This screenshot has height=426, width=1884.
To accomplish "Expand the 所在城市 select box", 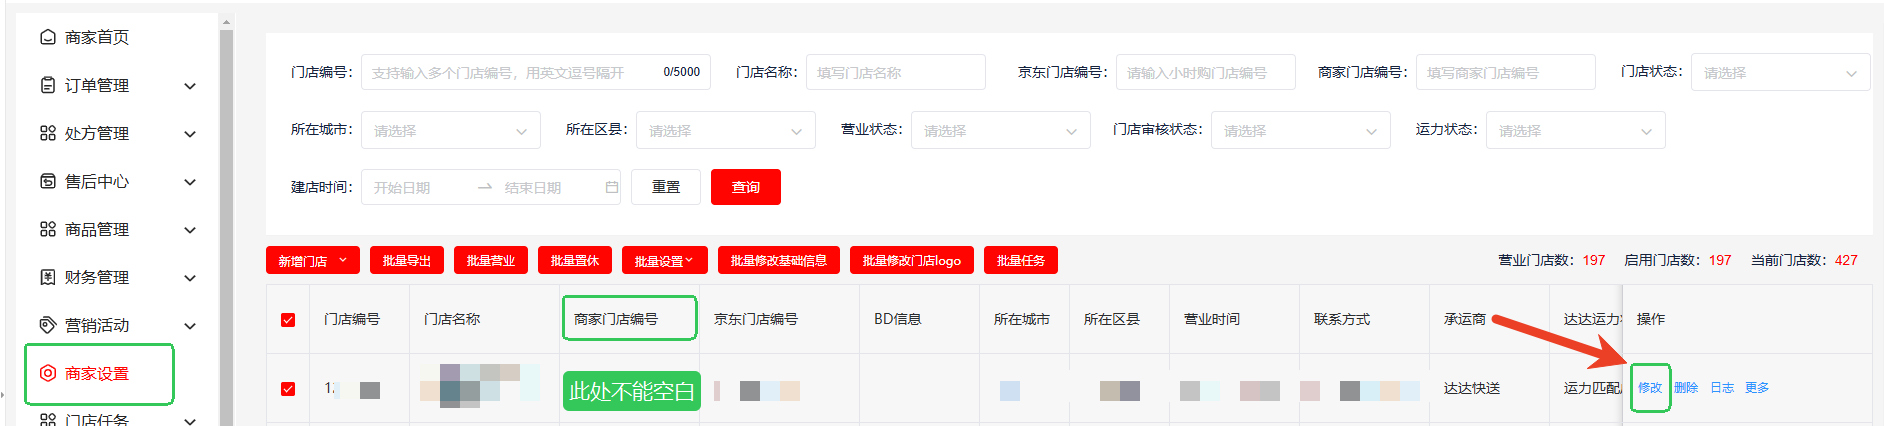I will 450,131.
